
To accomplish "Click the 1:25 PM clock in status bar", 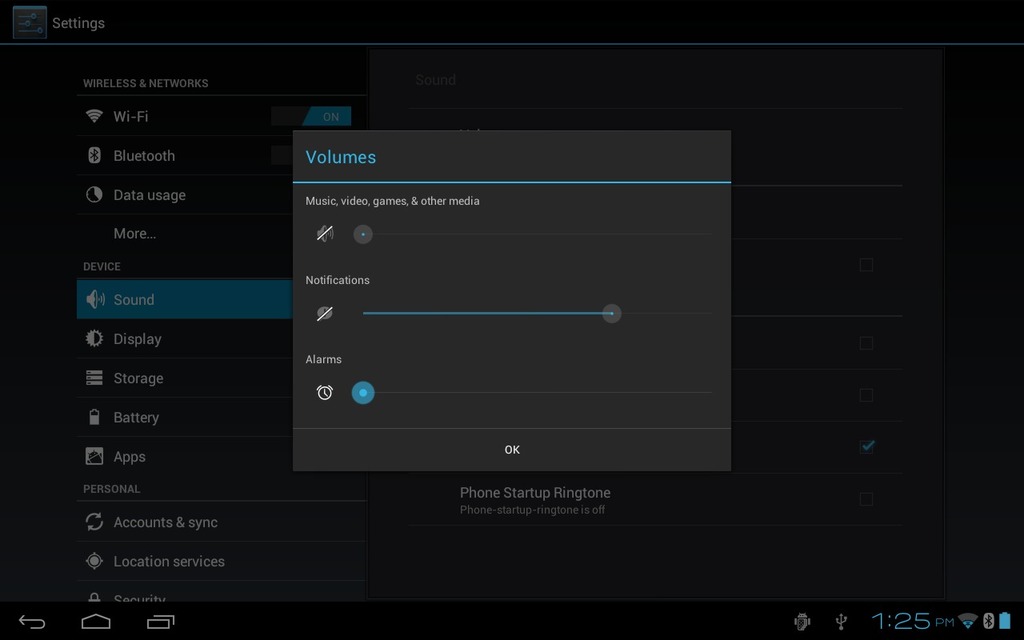I will (912, 621).
